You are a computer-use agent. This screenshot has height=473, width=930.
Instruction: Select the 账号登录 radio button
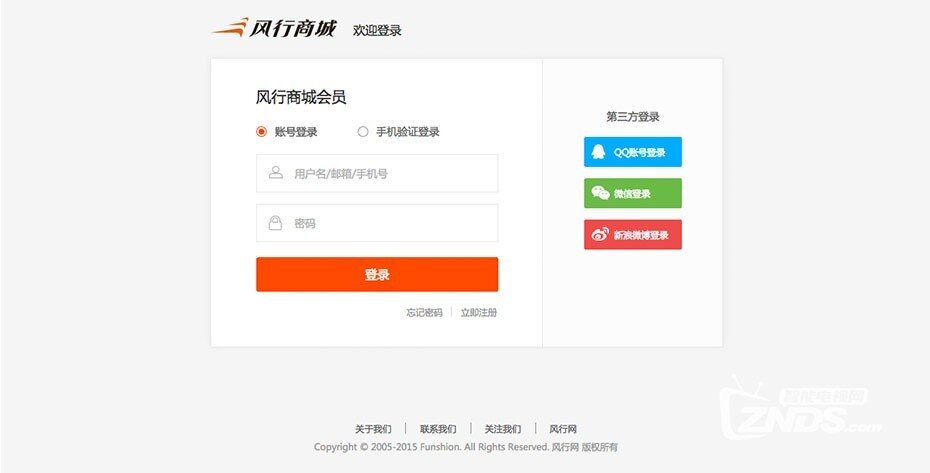[262, 132]
